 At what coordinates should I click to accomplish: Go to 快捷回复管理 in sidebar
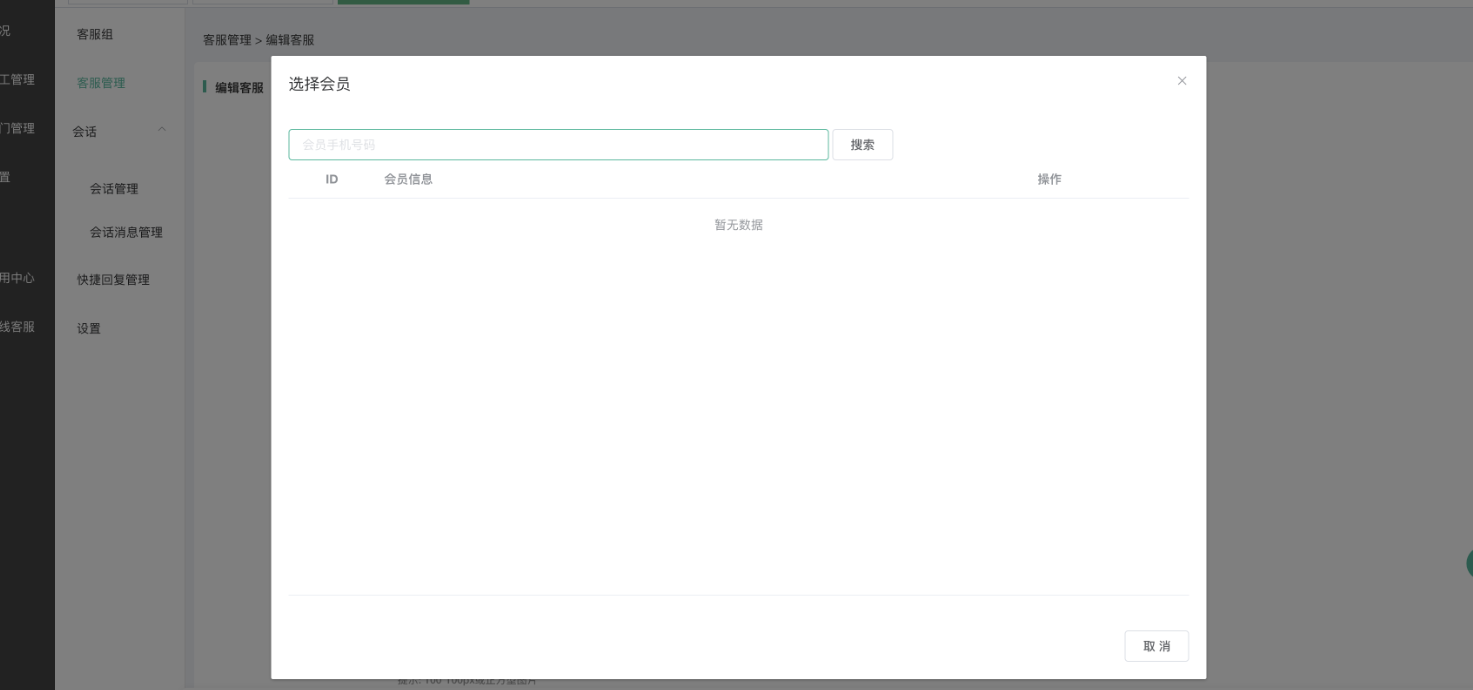tap(113, 280)
